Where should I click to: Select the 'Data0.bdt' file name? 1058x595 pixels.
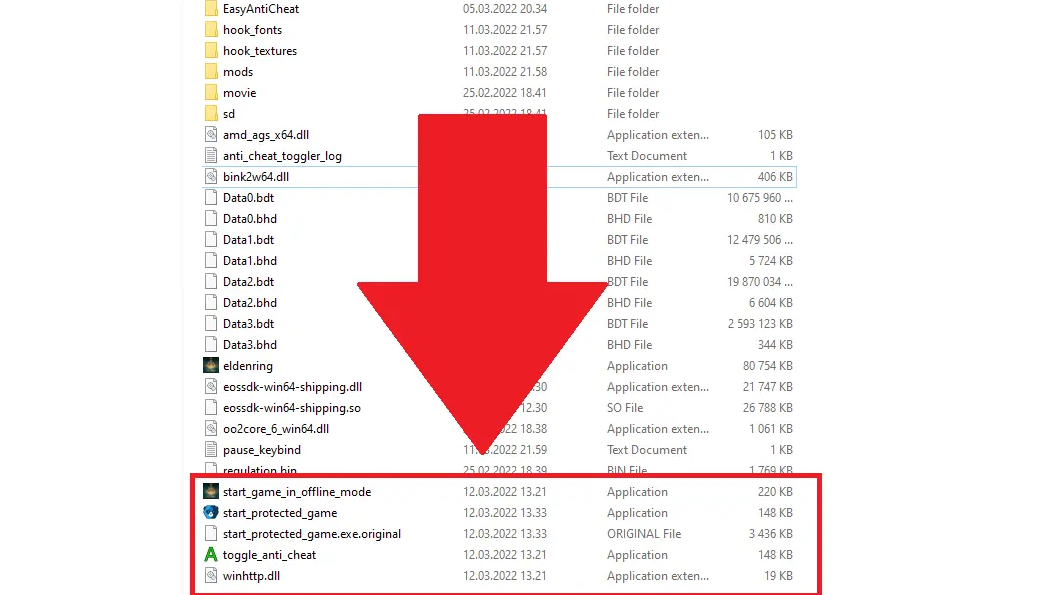(x=248, y=198)
